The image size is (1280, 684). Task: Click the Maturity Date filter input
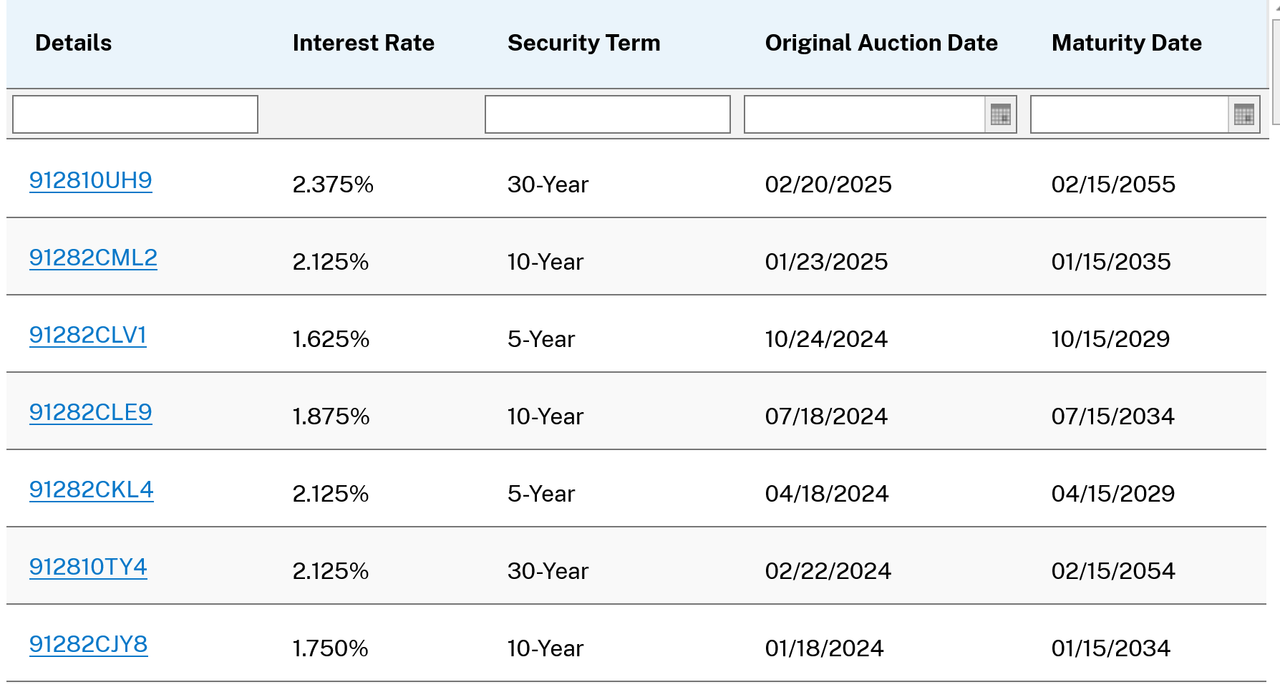tap(1130, 115)
